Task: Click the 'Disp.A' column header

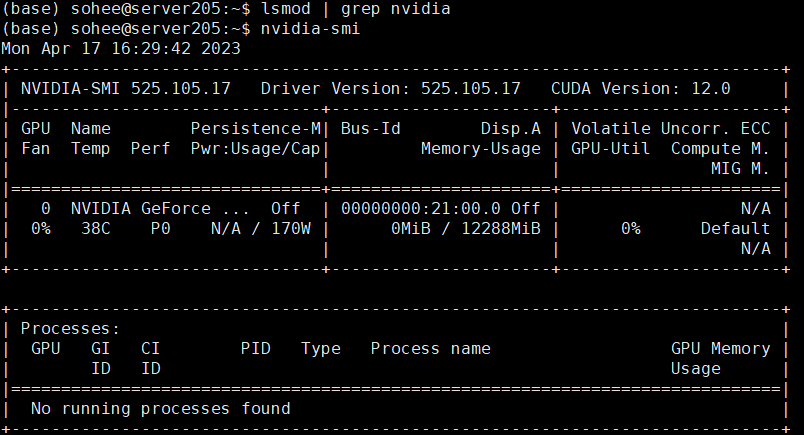Action: pos(511,129)
